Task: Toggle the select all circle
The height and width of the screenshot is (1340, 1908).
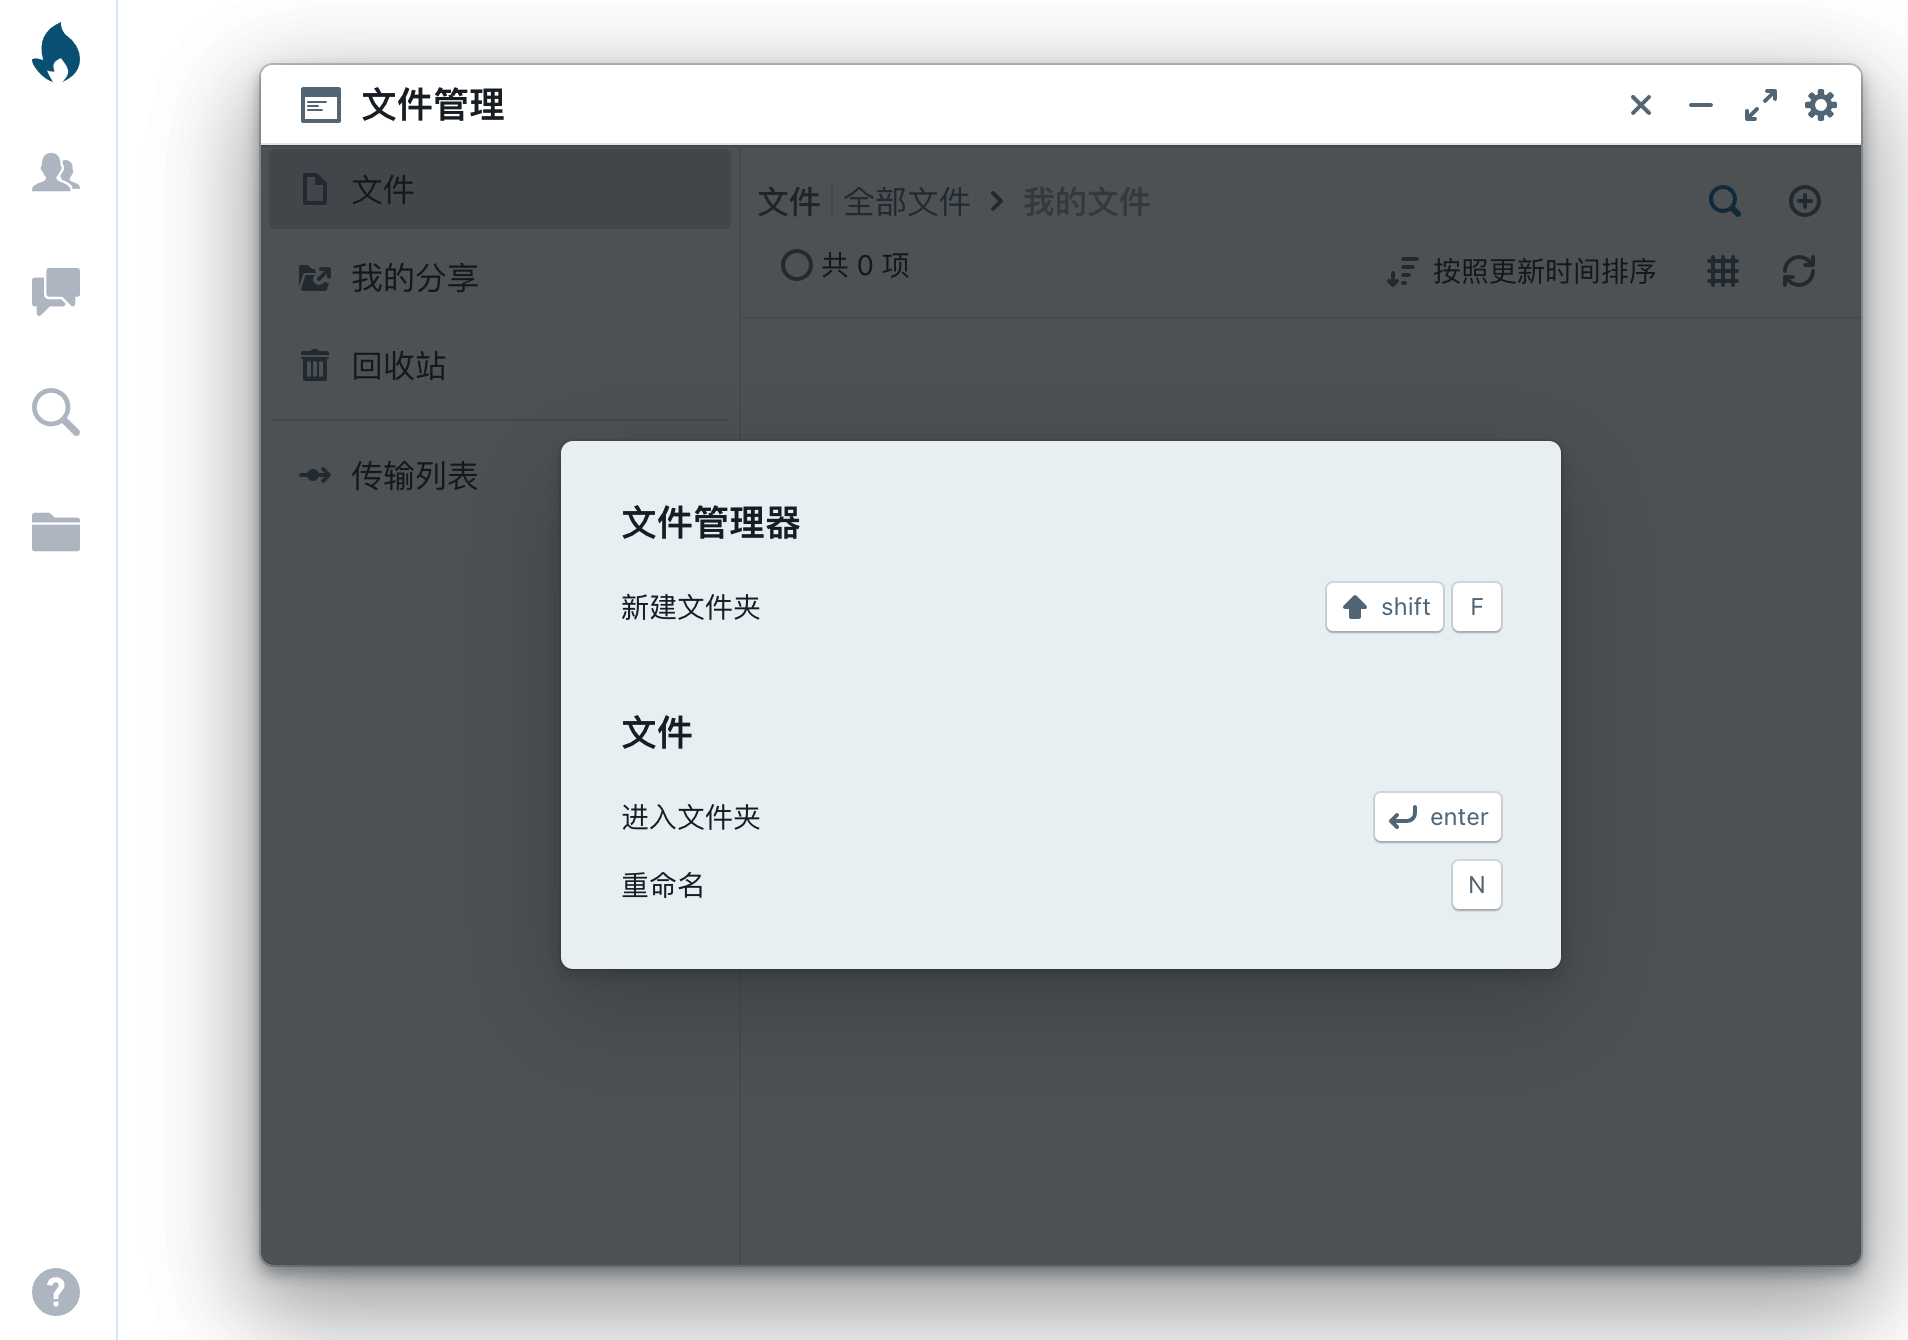Action: tap(795, 264)
